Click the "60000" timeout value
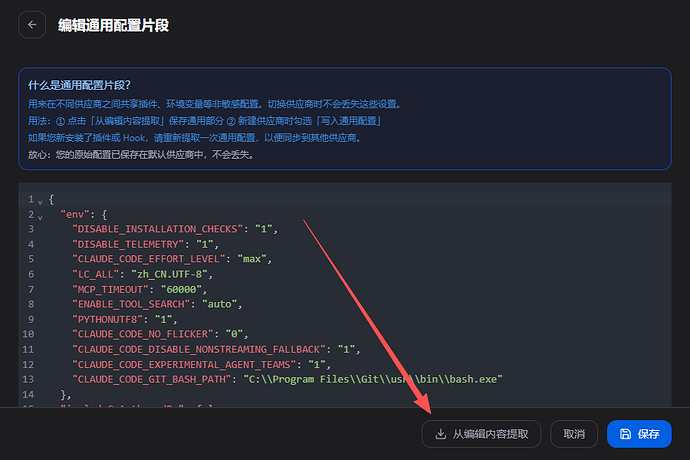The height and width of the screenshot is (460, 690). coord(181,289)
